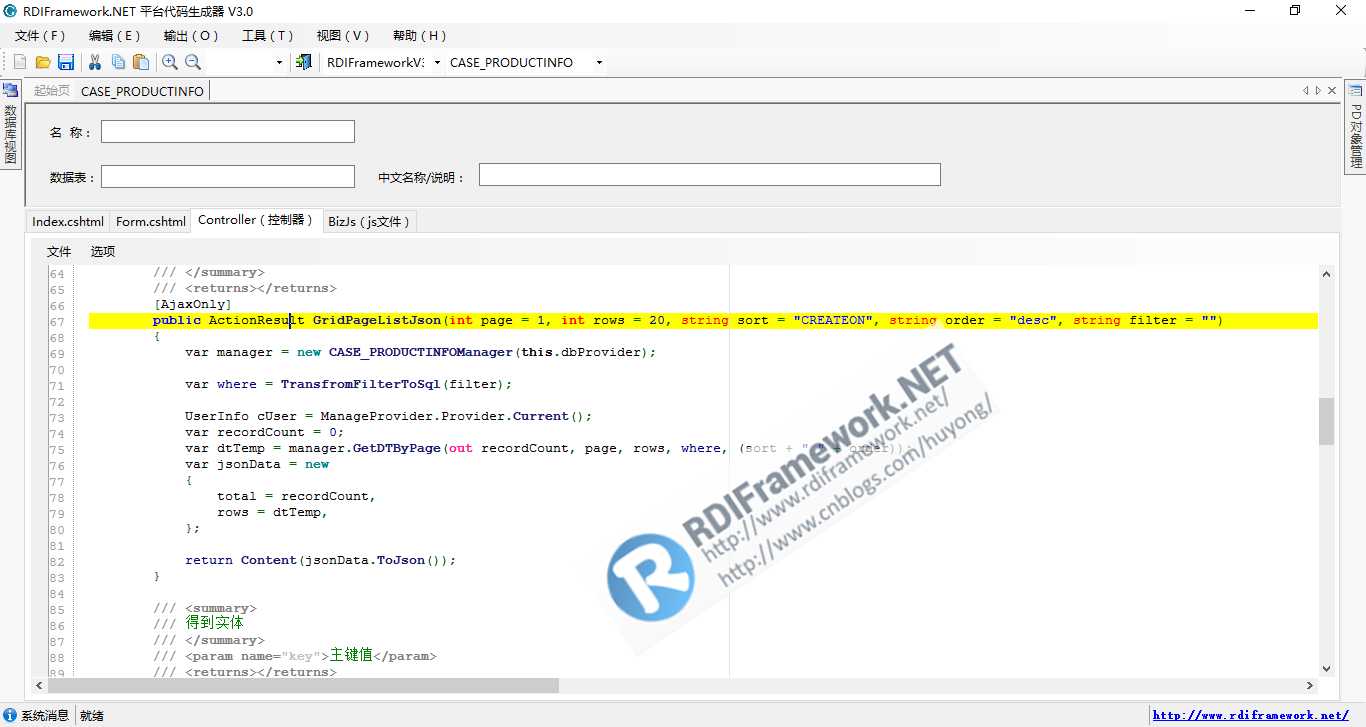The width and height of the screenshot is (1366, 727).
Task: Open the 文件(F) menu
Action: coord(40,35)
